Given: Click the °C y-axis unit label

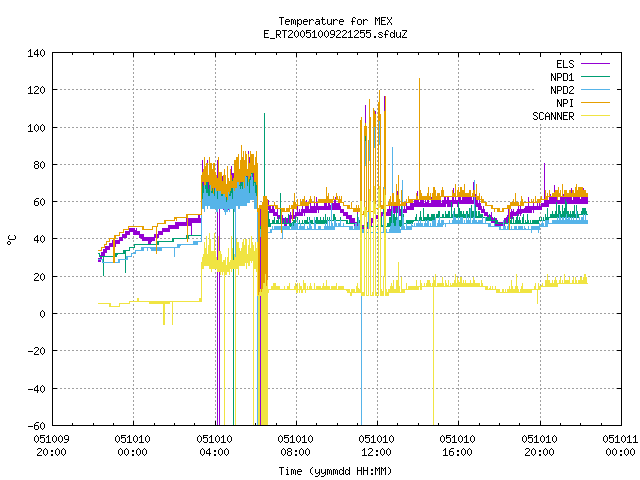Looking at the screenshot, I should (x=12, y=240).
